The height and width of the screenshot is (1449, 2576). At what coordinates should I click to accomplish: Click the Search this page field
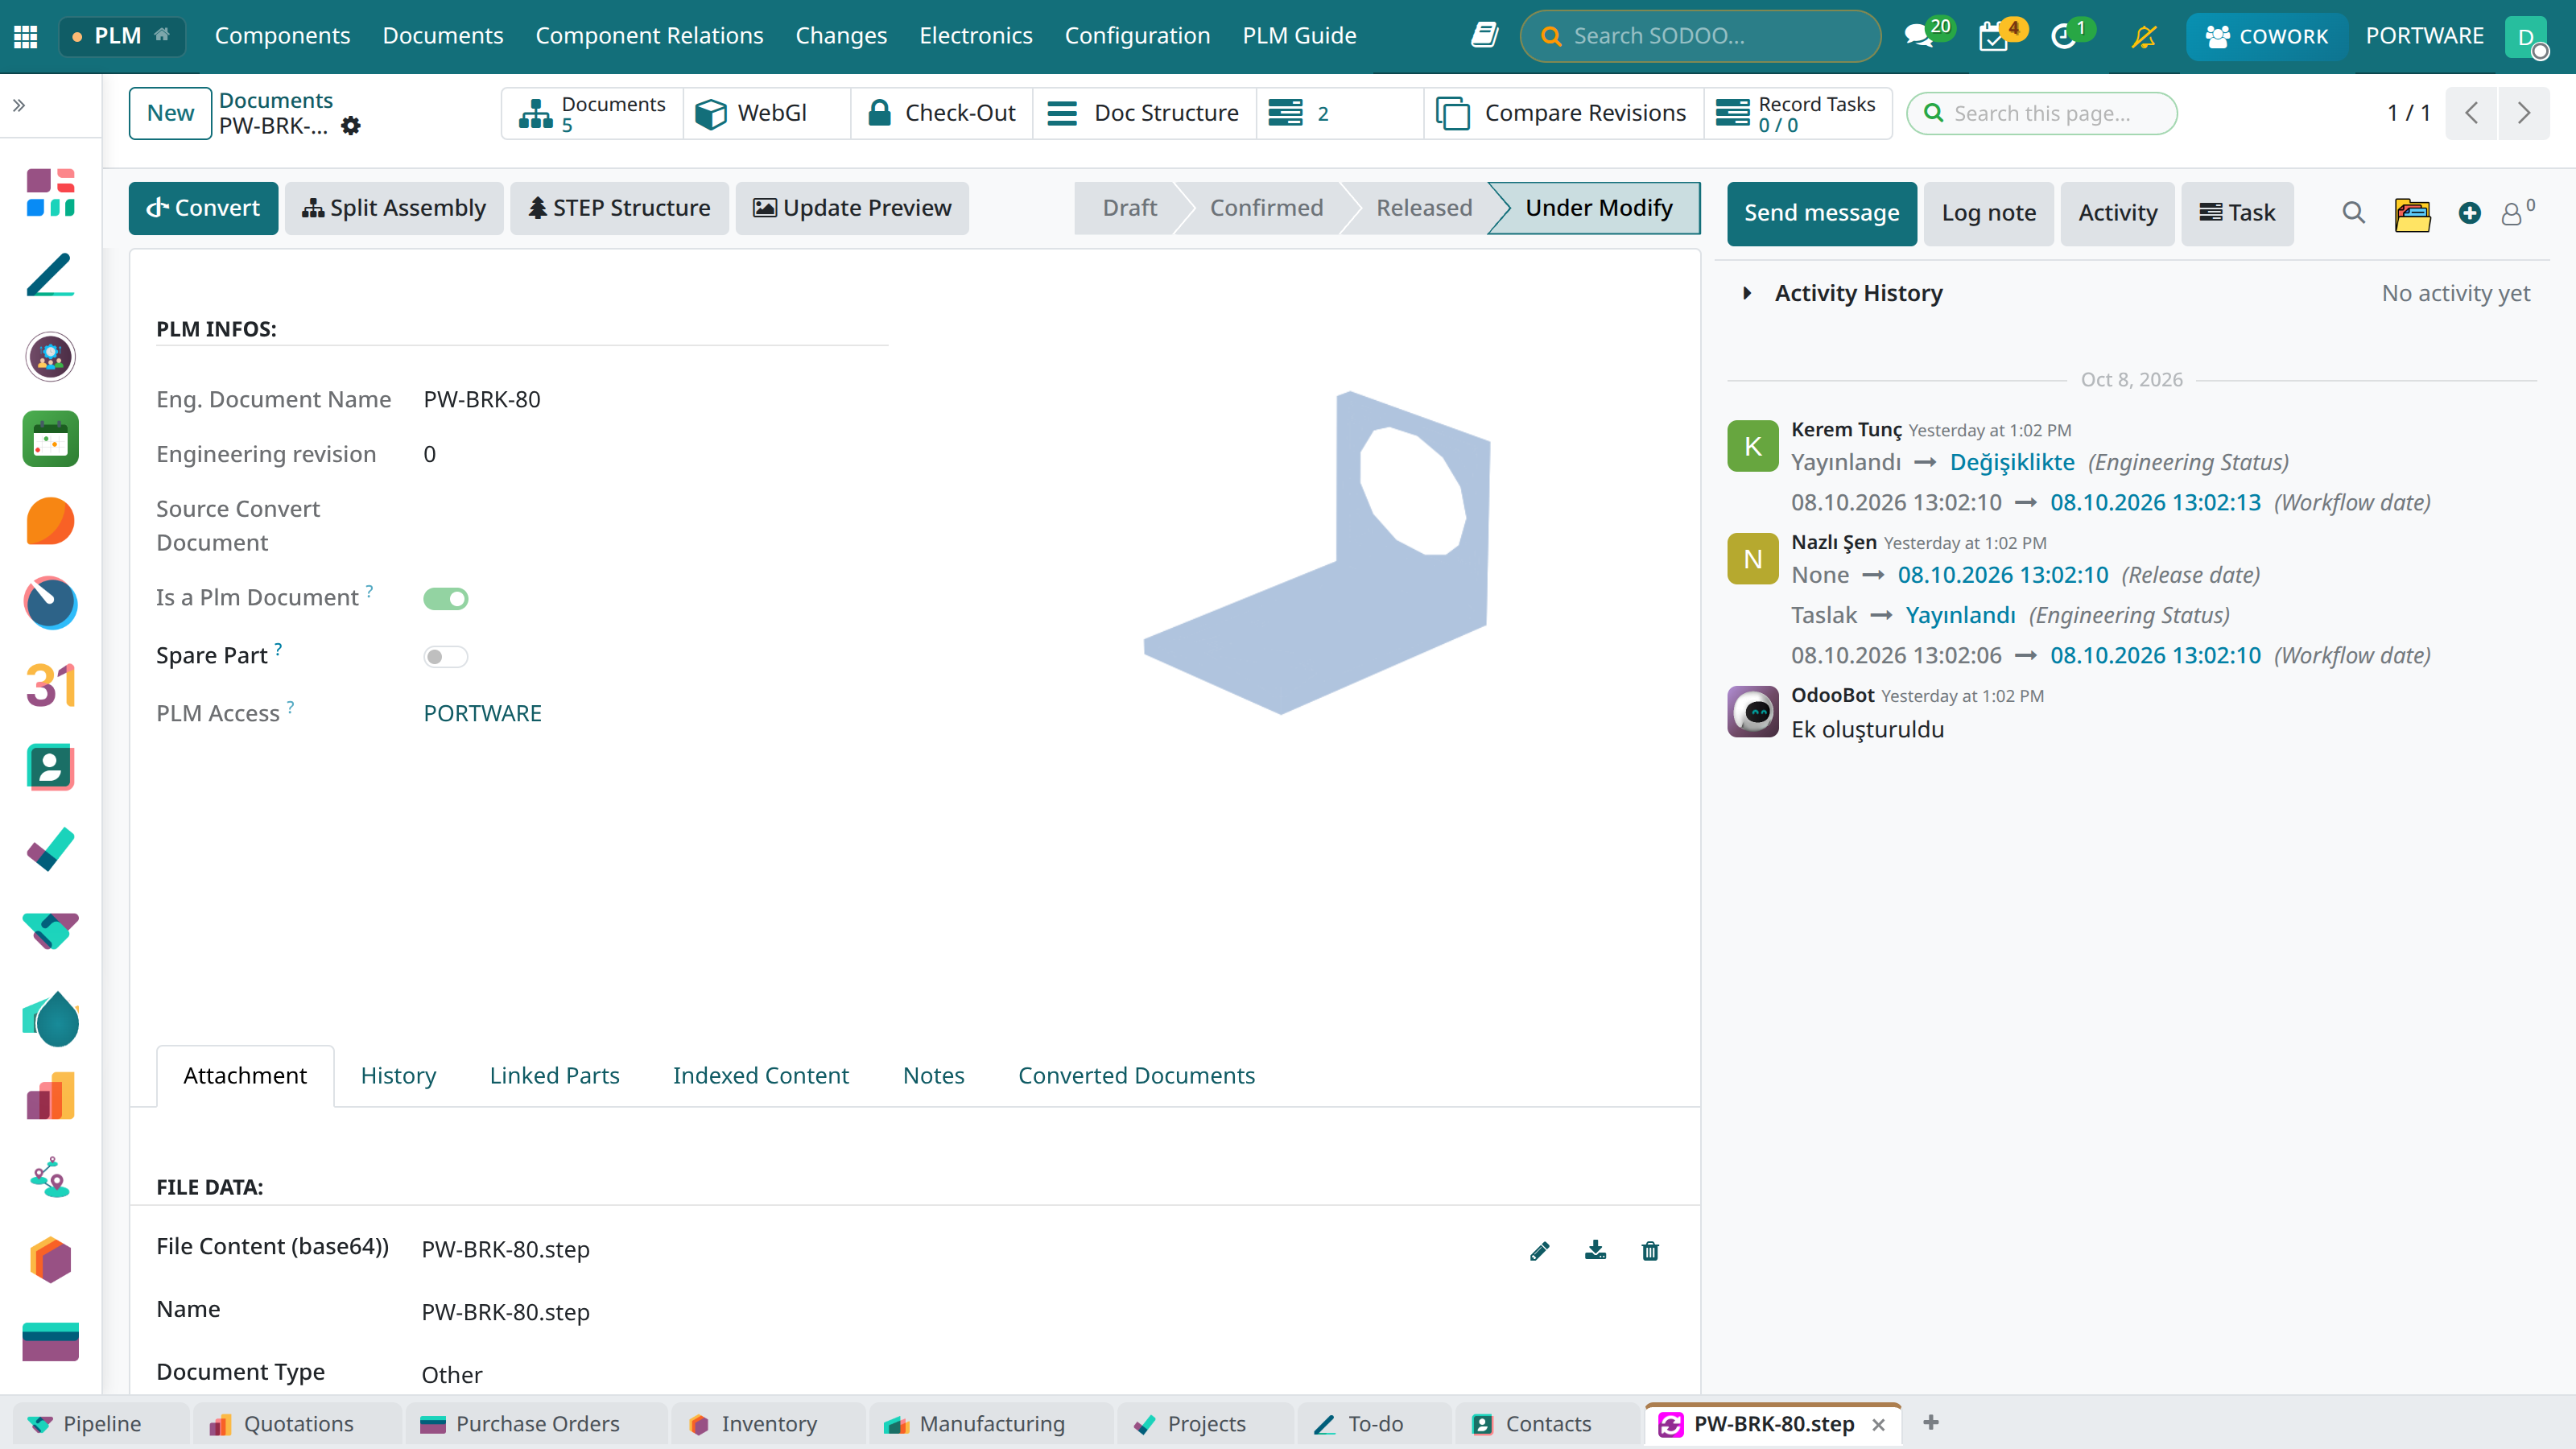coord(2041,113)
